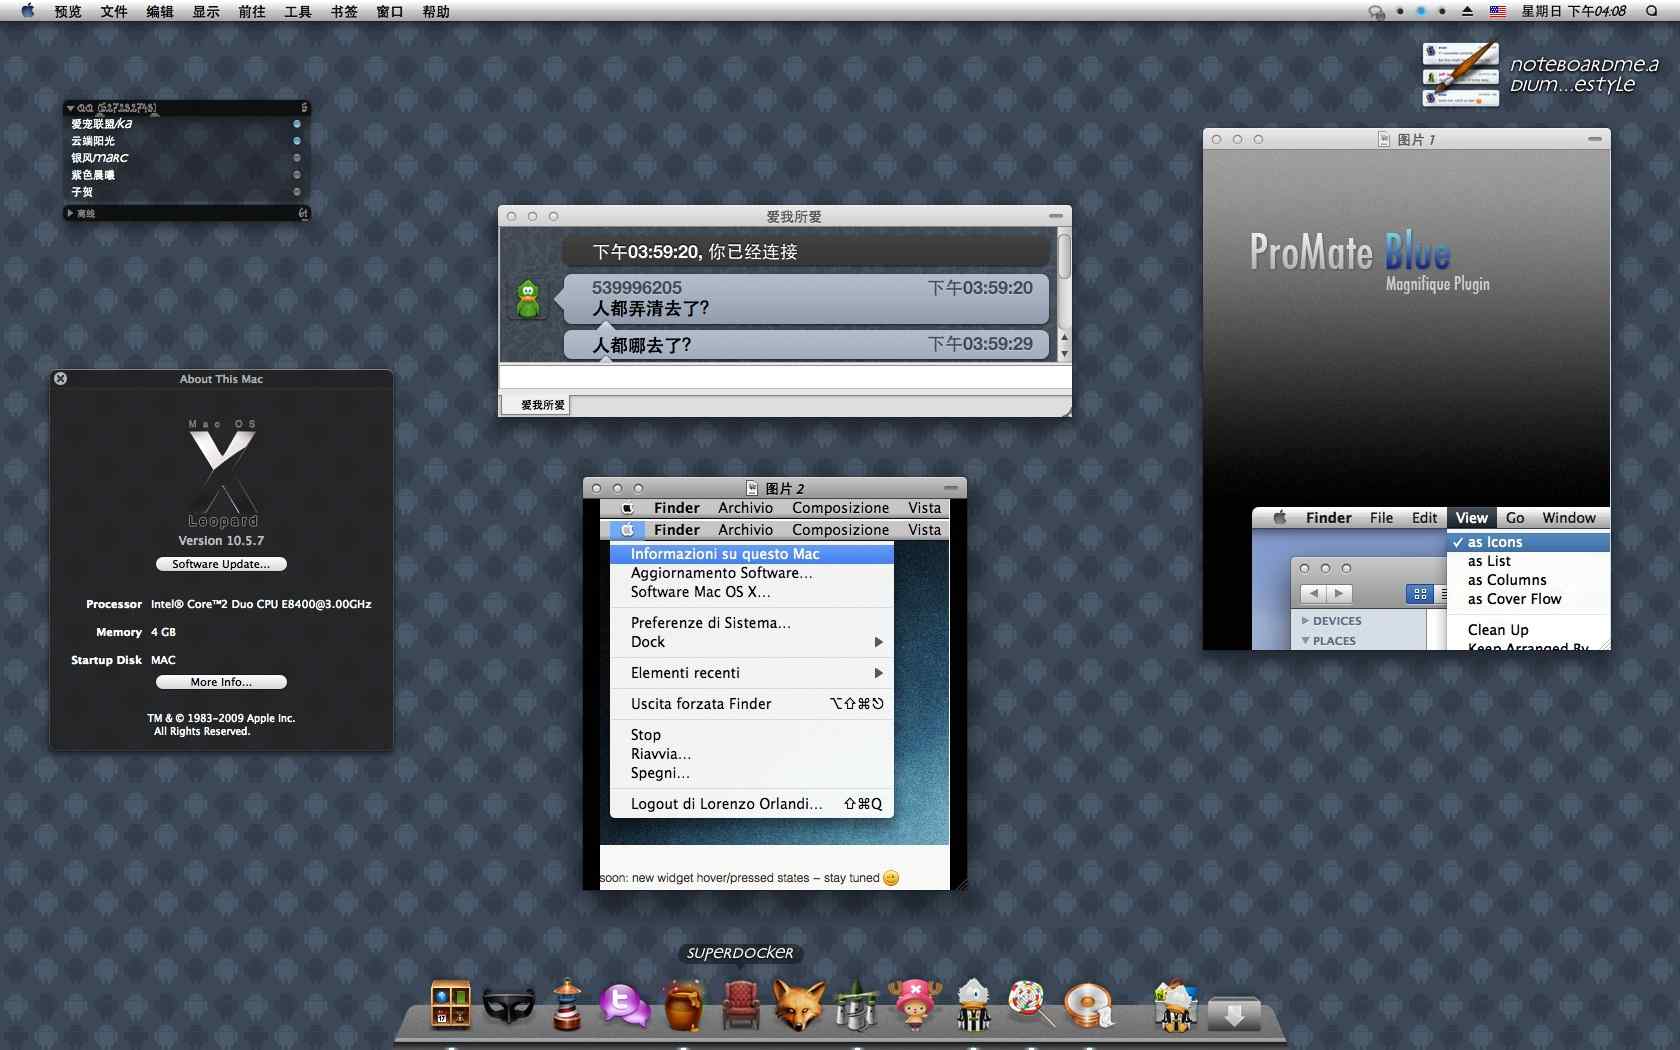Screen dimensions: 1680x1050
Task: Select contact 紫色晨曦 in buddy list
Action: click(186, 175)
